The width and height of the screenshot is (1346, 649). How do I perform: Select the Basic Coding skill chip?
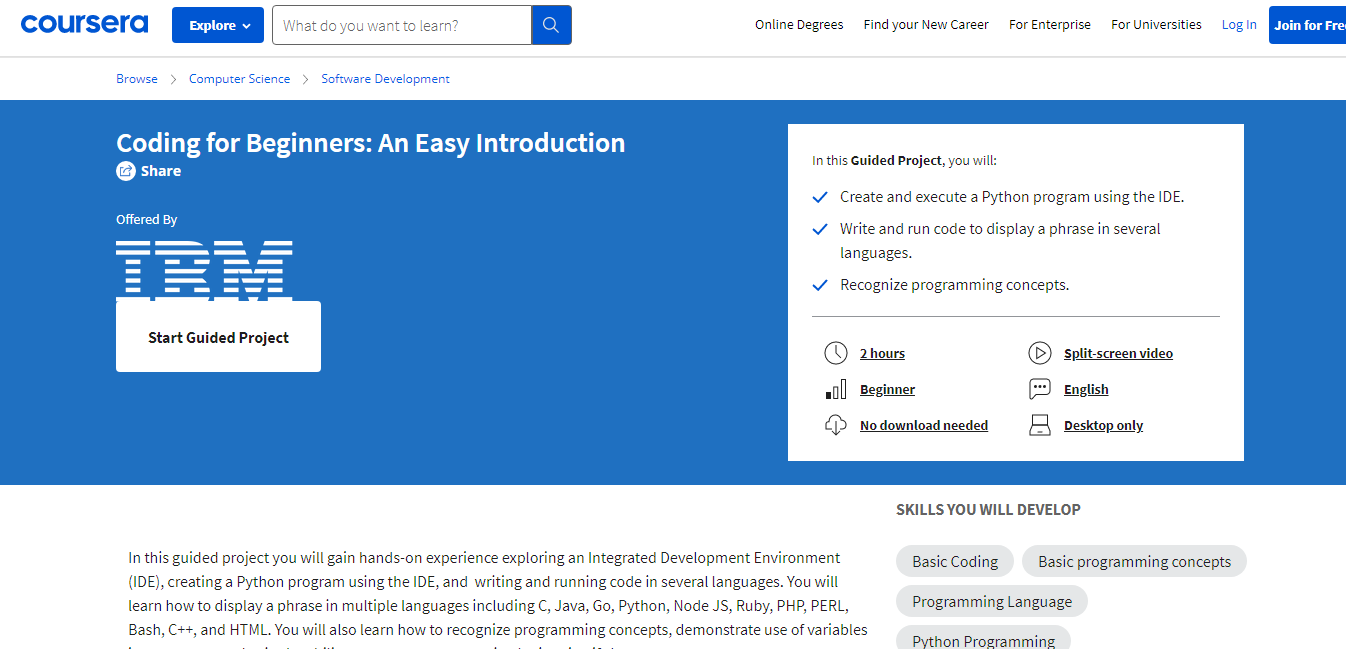[x=954, y=561]
